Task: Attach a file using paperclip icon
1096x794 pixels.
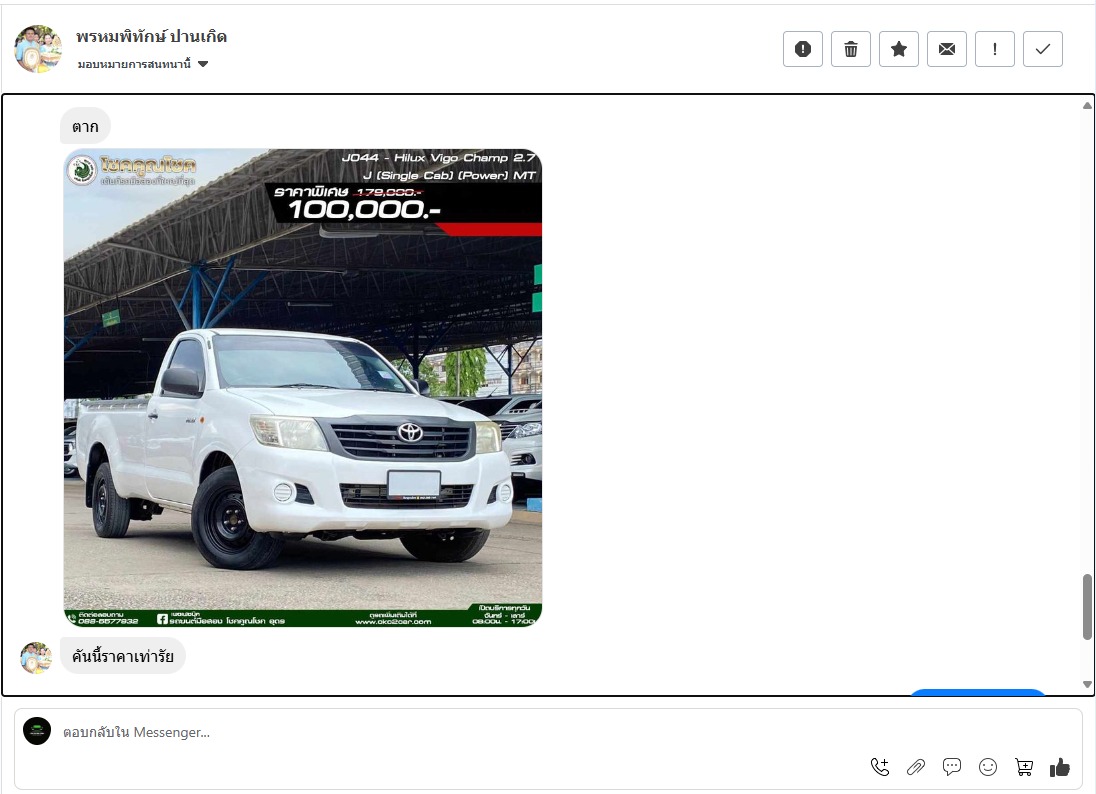Action: [x=916, y=767]
